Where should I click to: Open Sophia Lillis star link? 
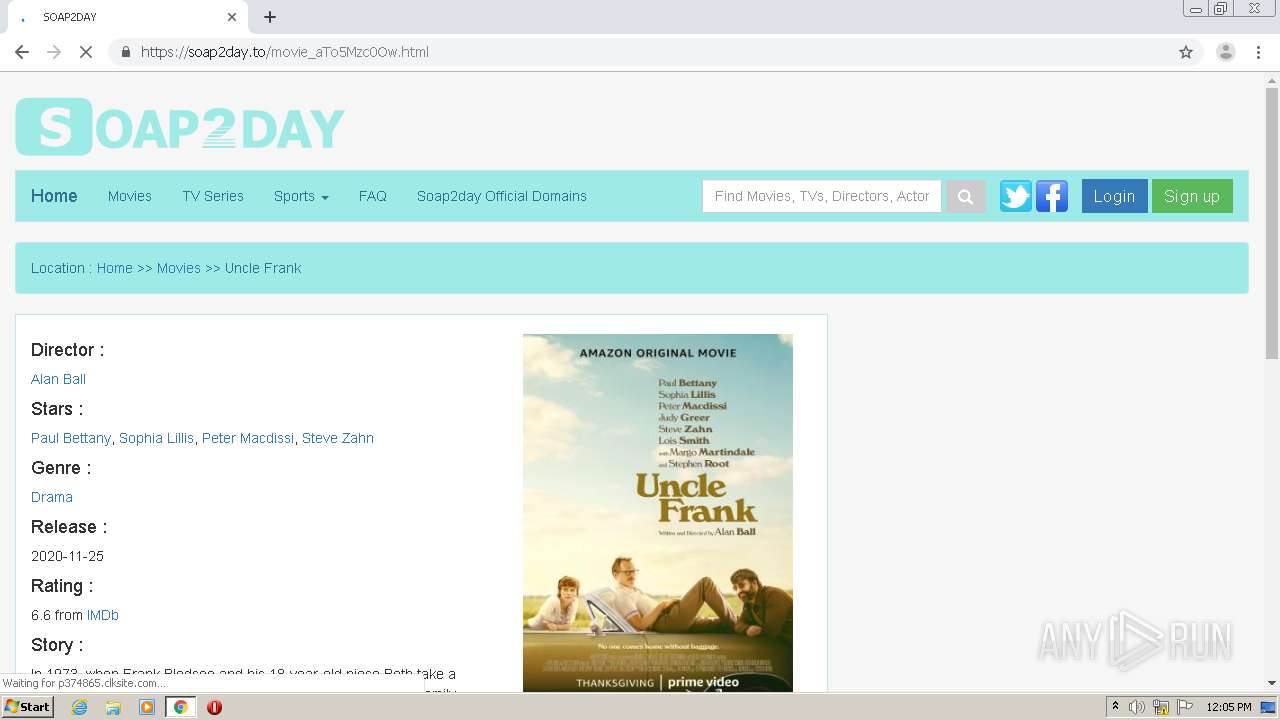(156, 438)
